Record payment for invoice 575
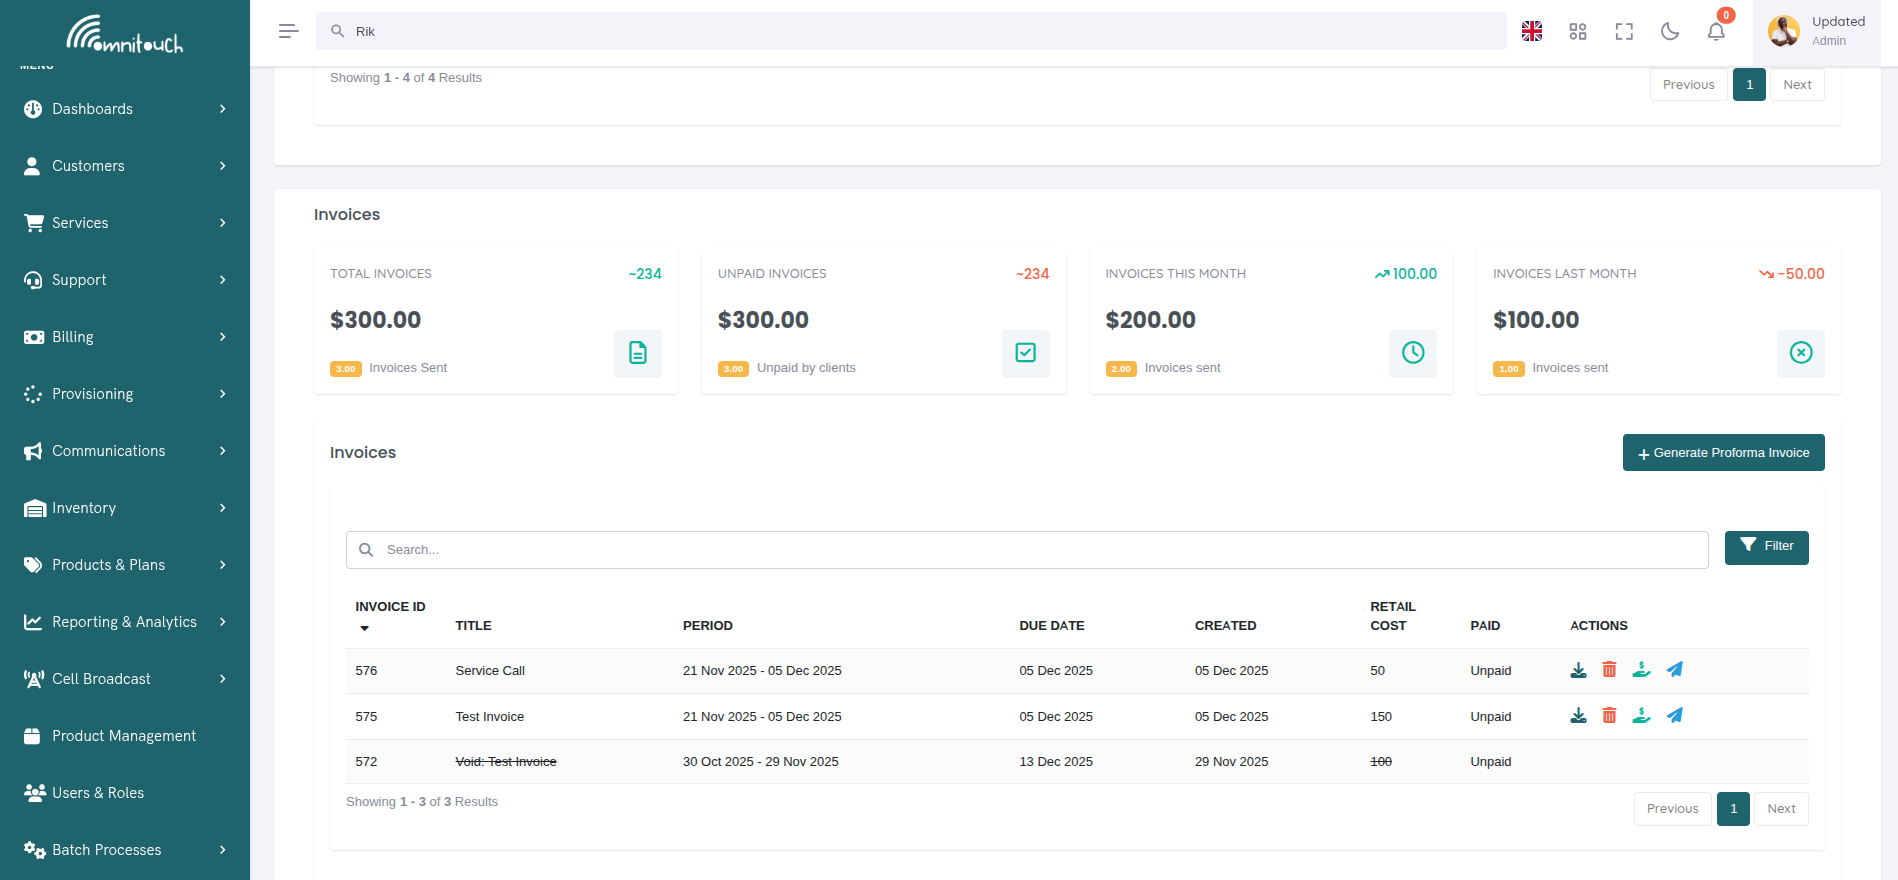This screenshot has height=880, width=1898. [x=1641, y=716]
